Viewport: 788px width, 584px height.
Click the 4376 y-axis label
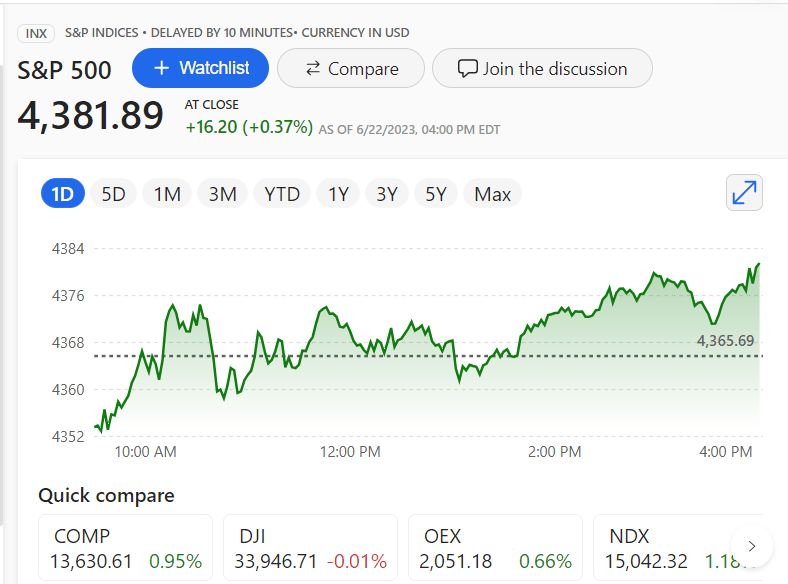pyautogui.click(x=68, y=296)
